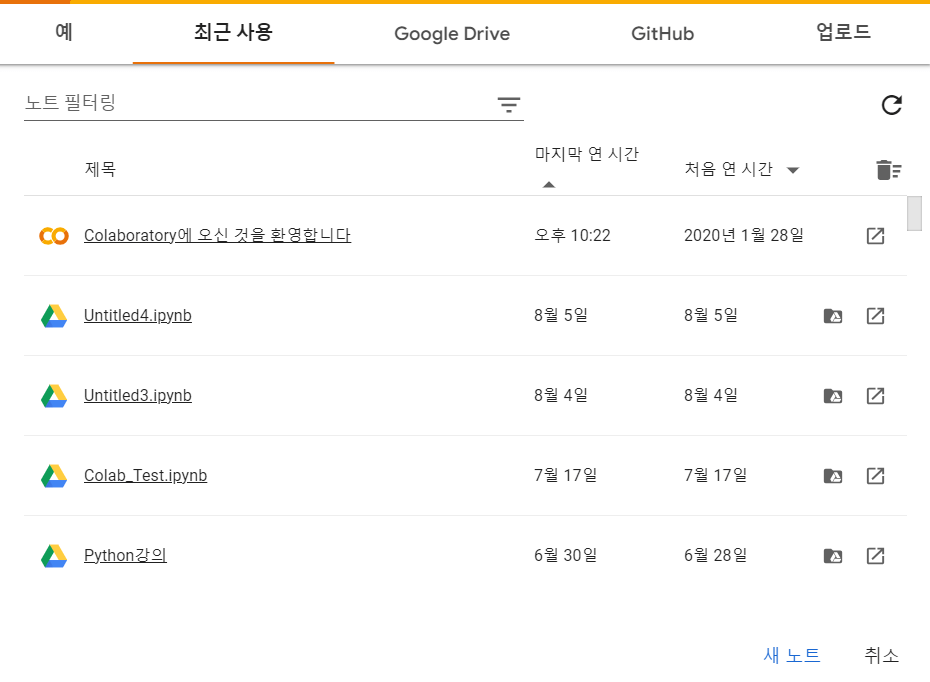This screenshot has height=682, width=930.
Task: Clear recent list with trash icon
Action: click(x=888, y=170)
